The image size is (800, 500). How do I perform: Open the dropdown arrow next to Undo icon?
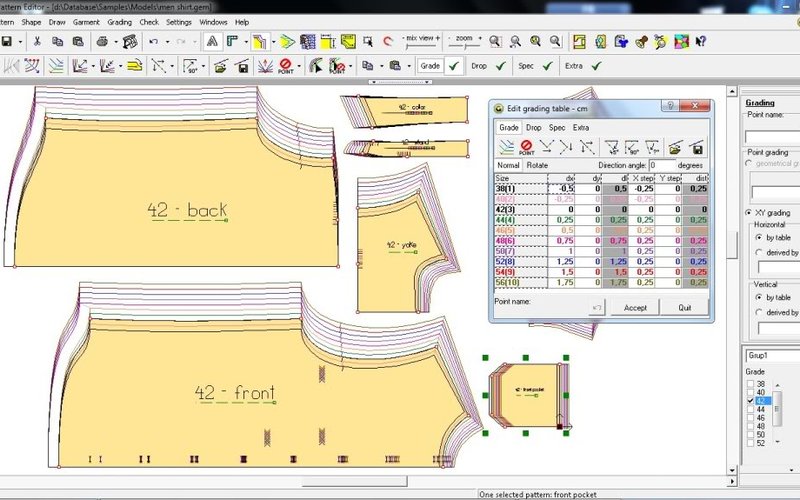pyautogui.click(x=167, y=42)
